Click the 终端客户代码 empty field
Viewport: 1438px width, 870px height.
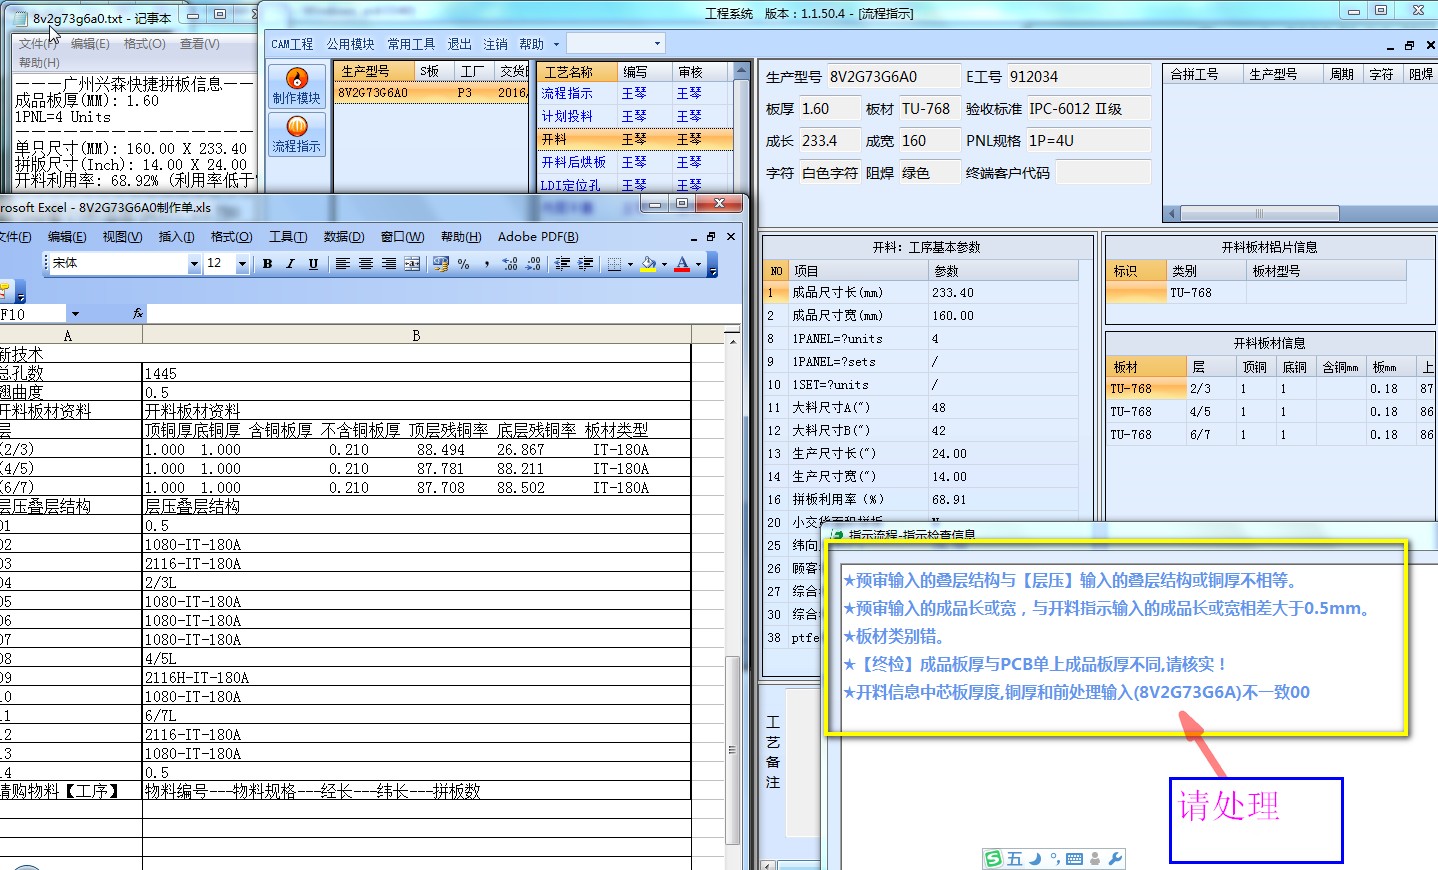[1103, 173]
